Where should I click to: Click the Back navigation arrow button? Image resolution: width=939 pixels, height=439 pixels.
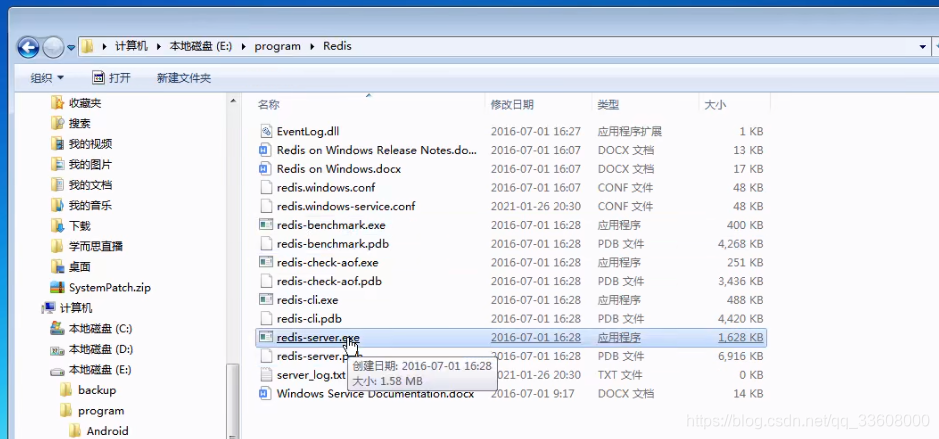[x=28, y=47]
